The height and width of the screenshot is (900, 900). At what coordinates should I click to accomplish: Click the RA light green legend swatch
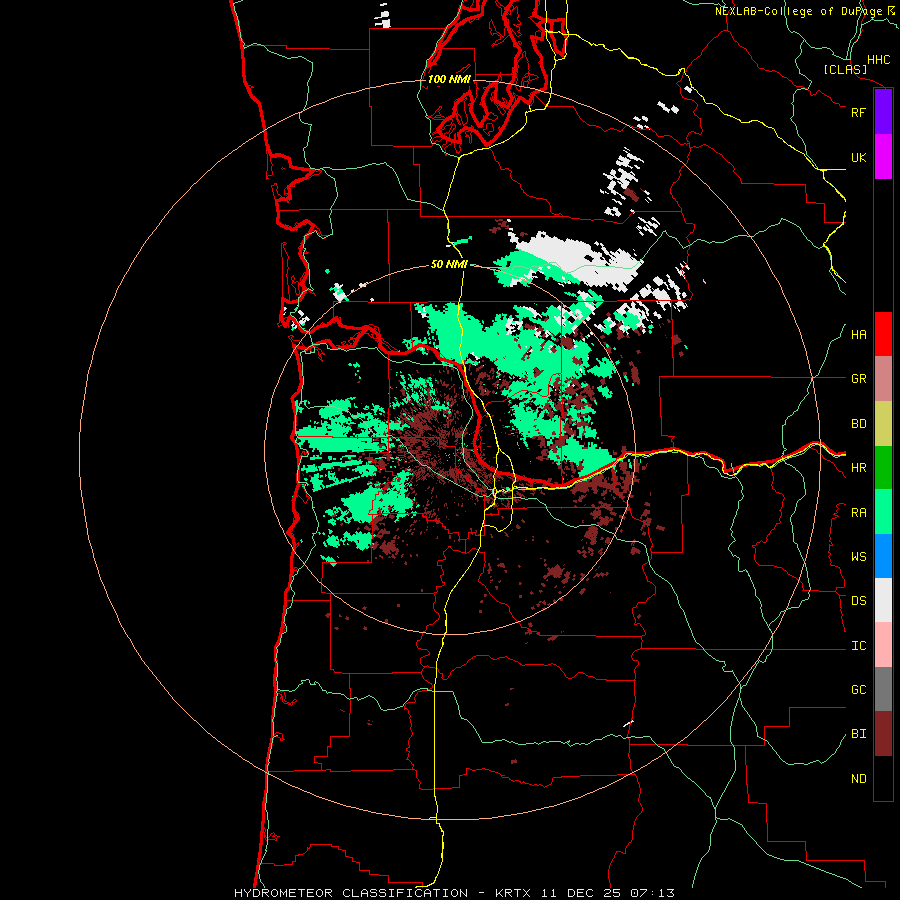[x=883, y=512]
